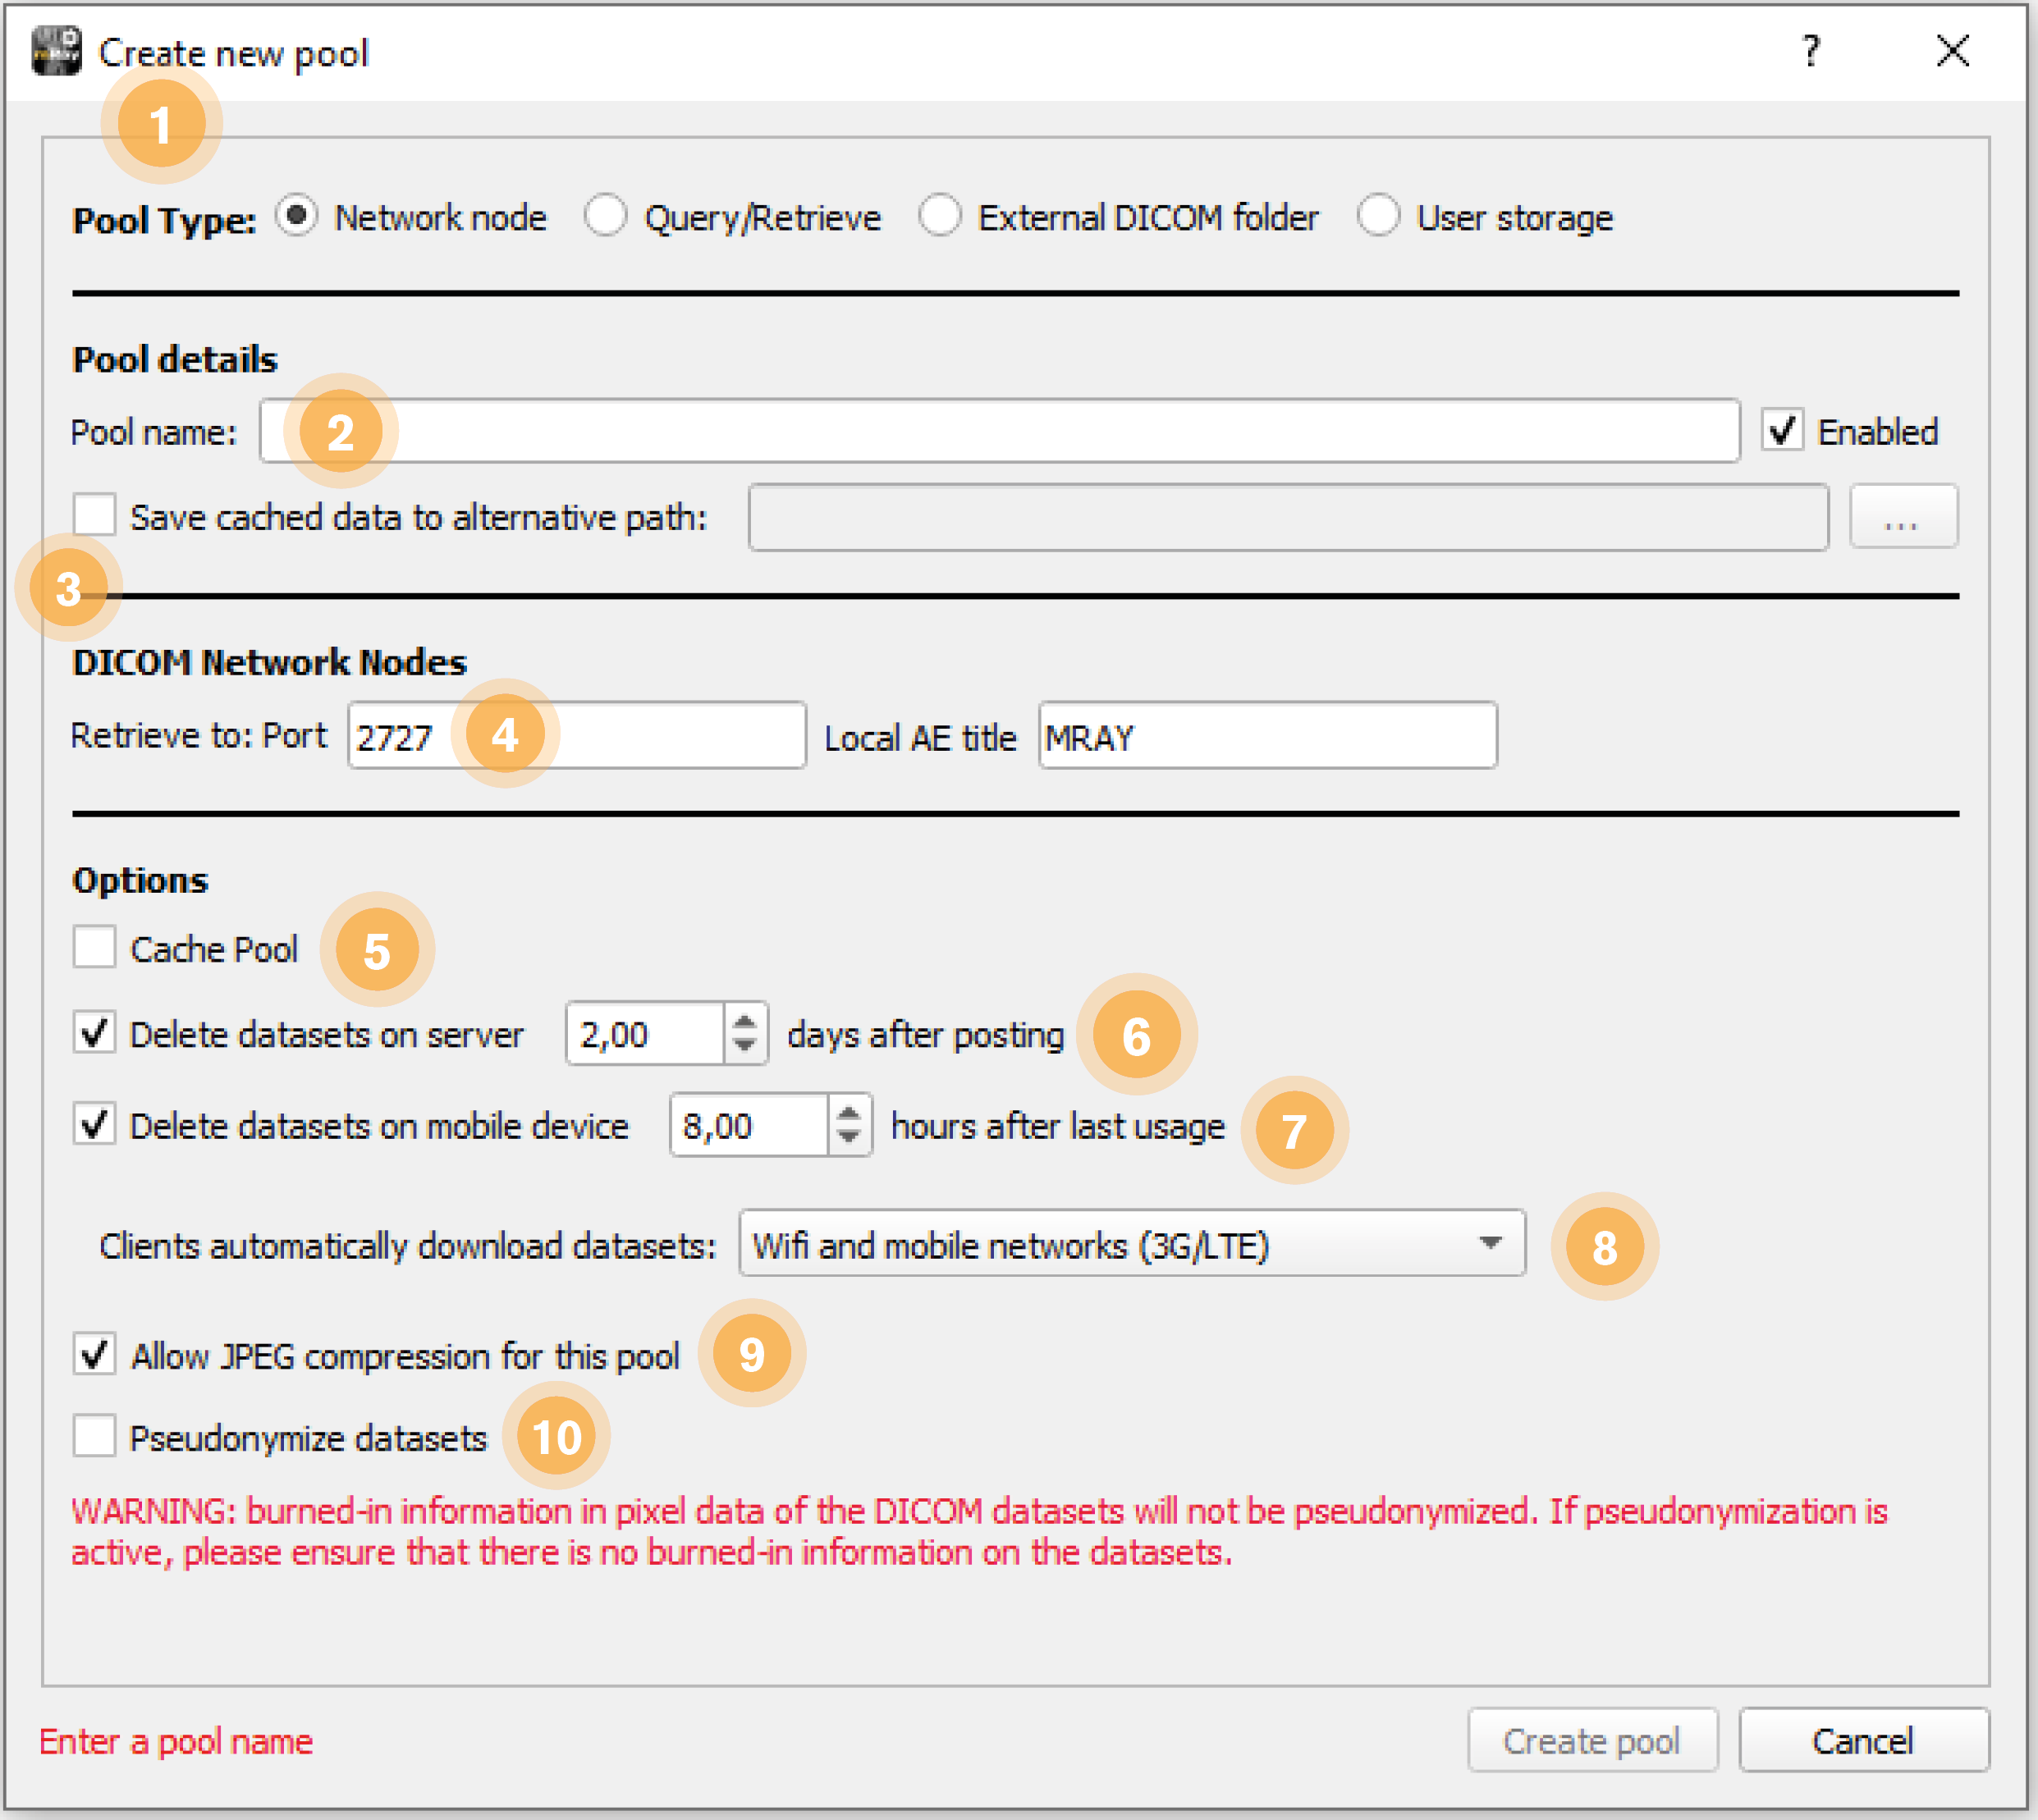Check Pseudonymize datasets
Image resolution: width=2038 pixels, height=1820 pixels.
click(94, 1436)
